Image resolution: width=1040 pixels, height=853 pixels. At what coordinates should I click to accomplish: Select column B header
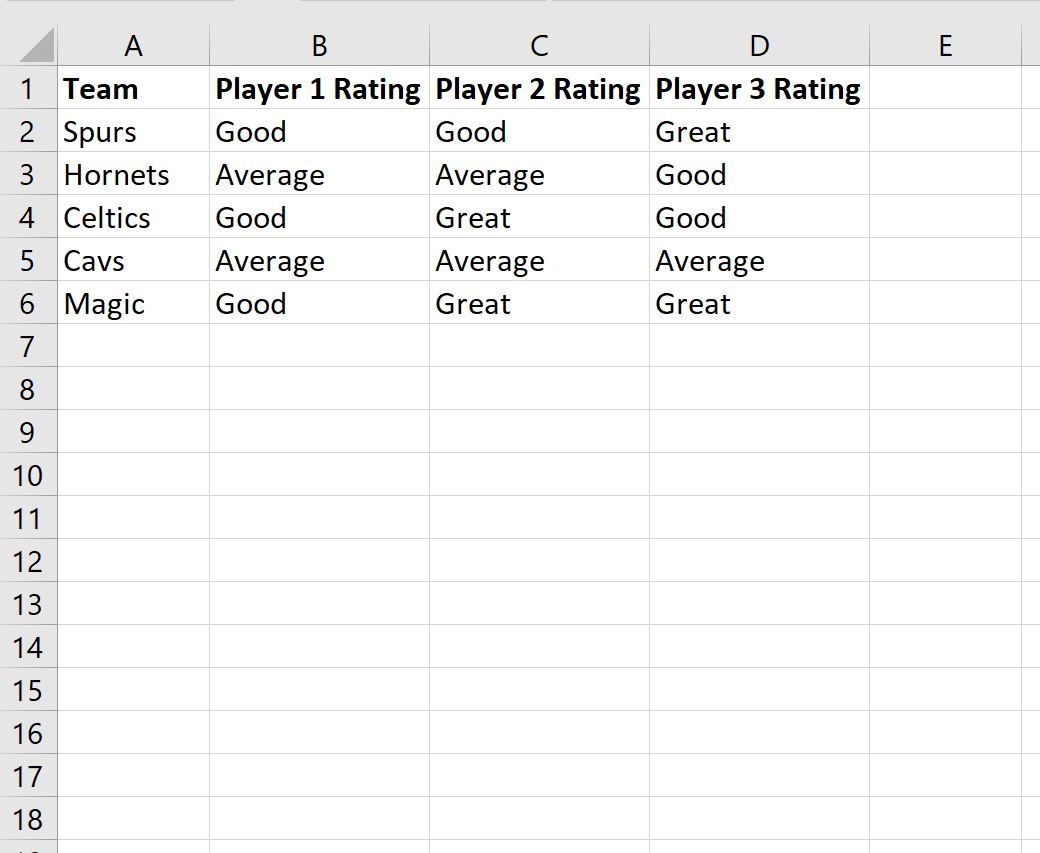319,46
